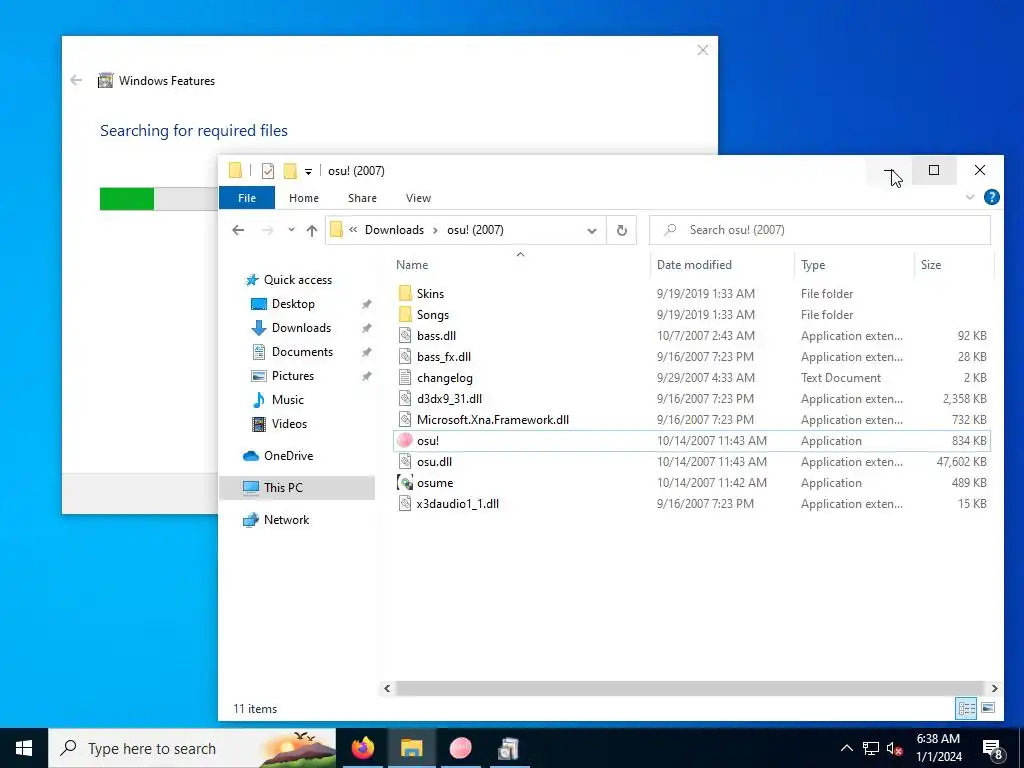Open the Windows Start menu

coord(24,748)
